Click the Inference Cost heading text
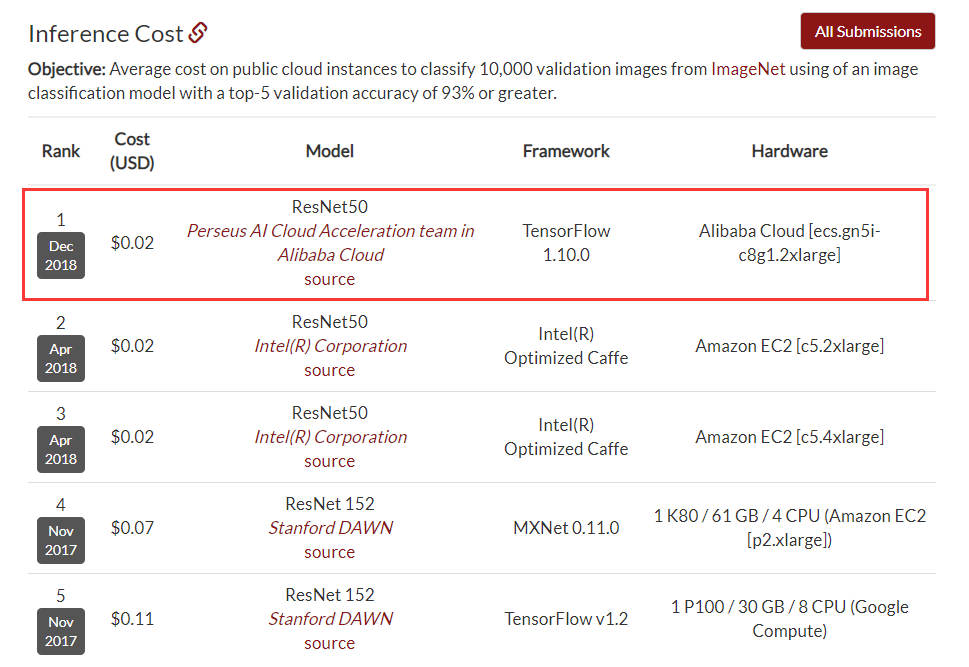The width and height of the screenshot is (969, 667). tap(106, 33)
